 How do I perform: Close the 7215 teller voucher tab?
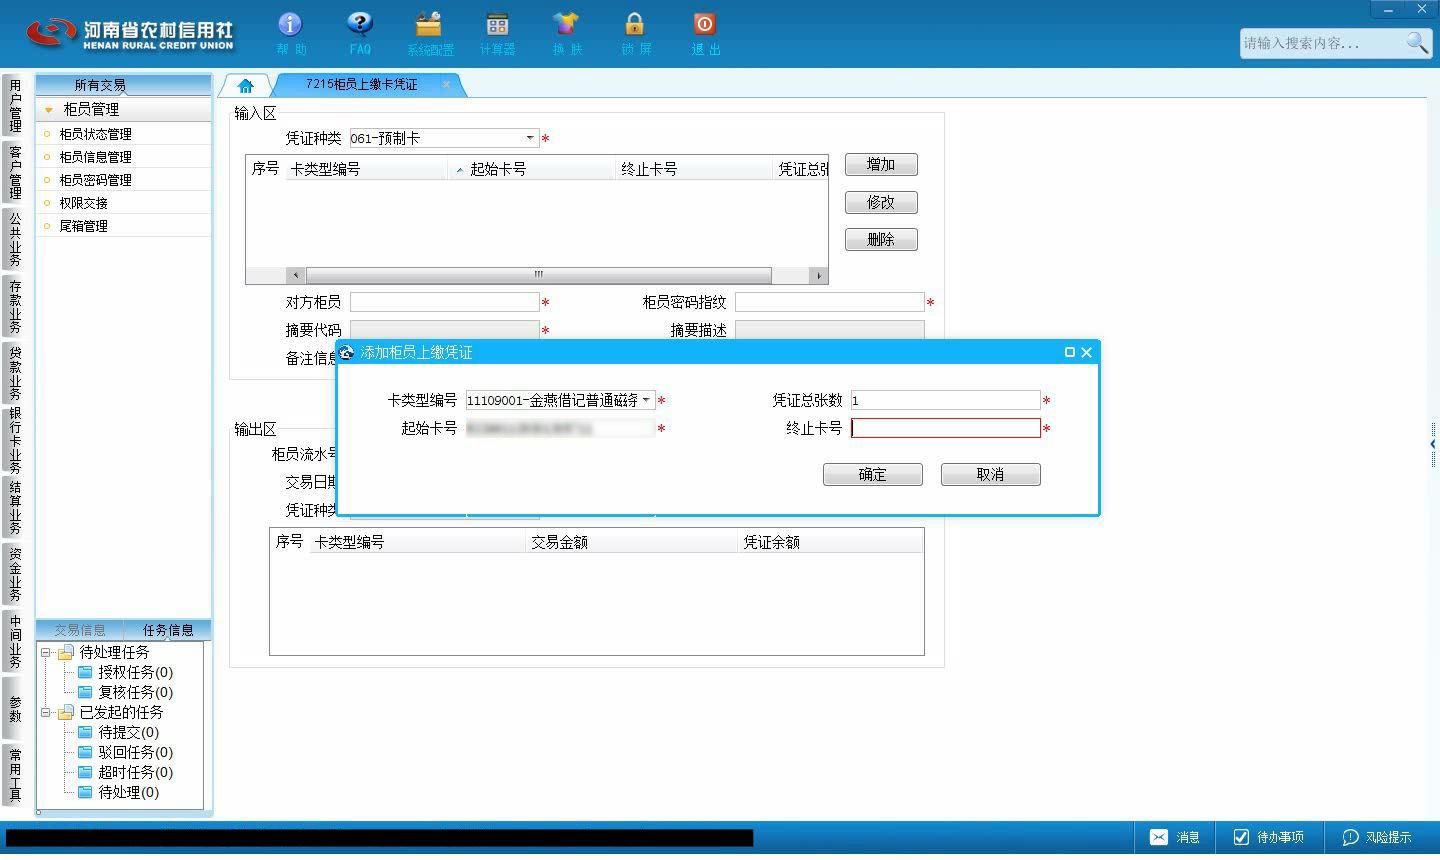coord(446,84)
